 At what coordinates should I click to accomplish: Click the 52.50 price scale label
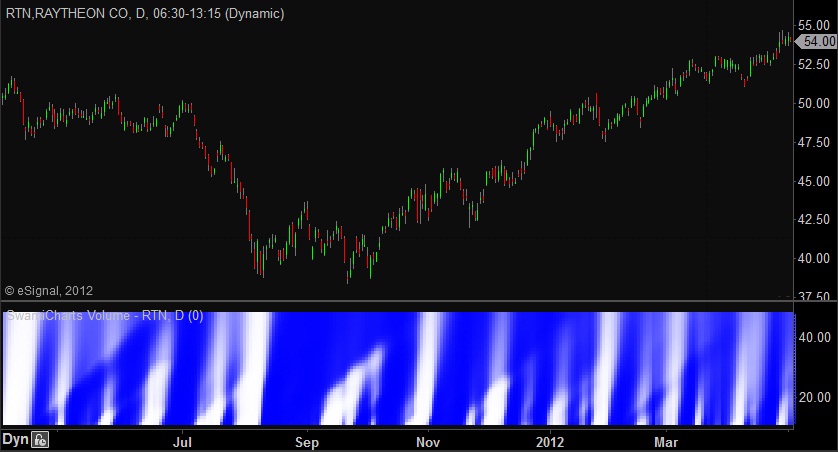[814, 64]
